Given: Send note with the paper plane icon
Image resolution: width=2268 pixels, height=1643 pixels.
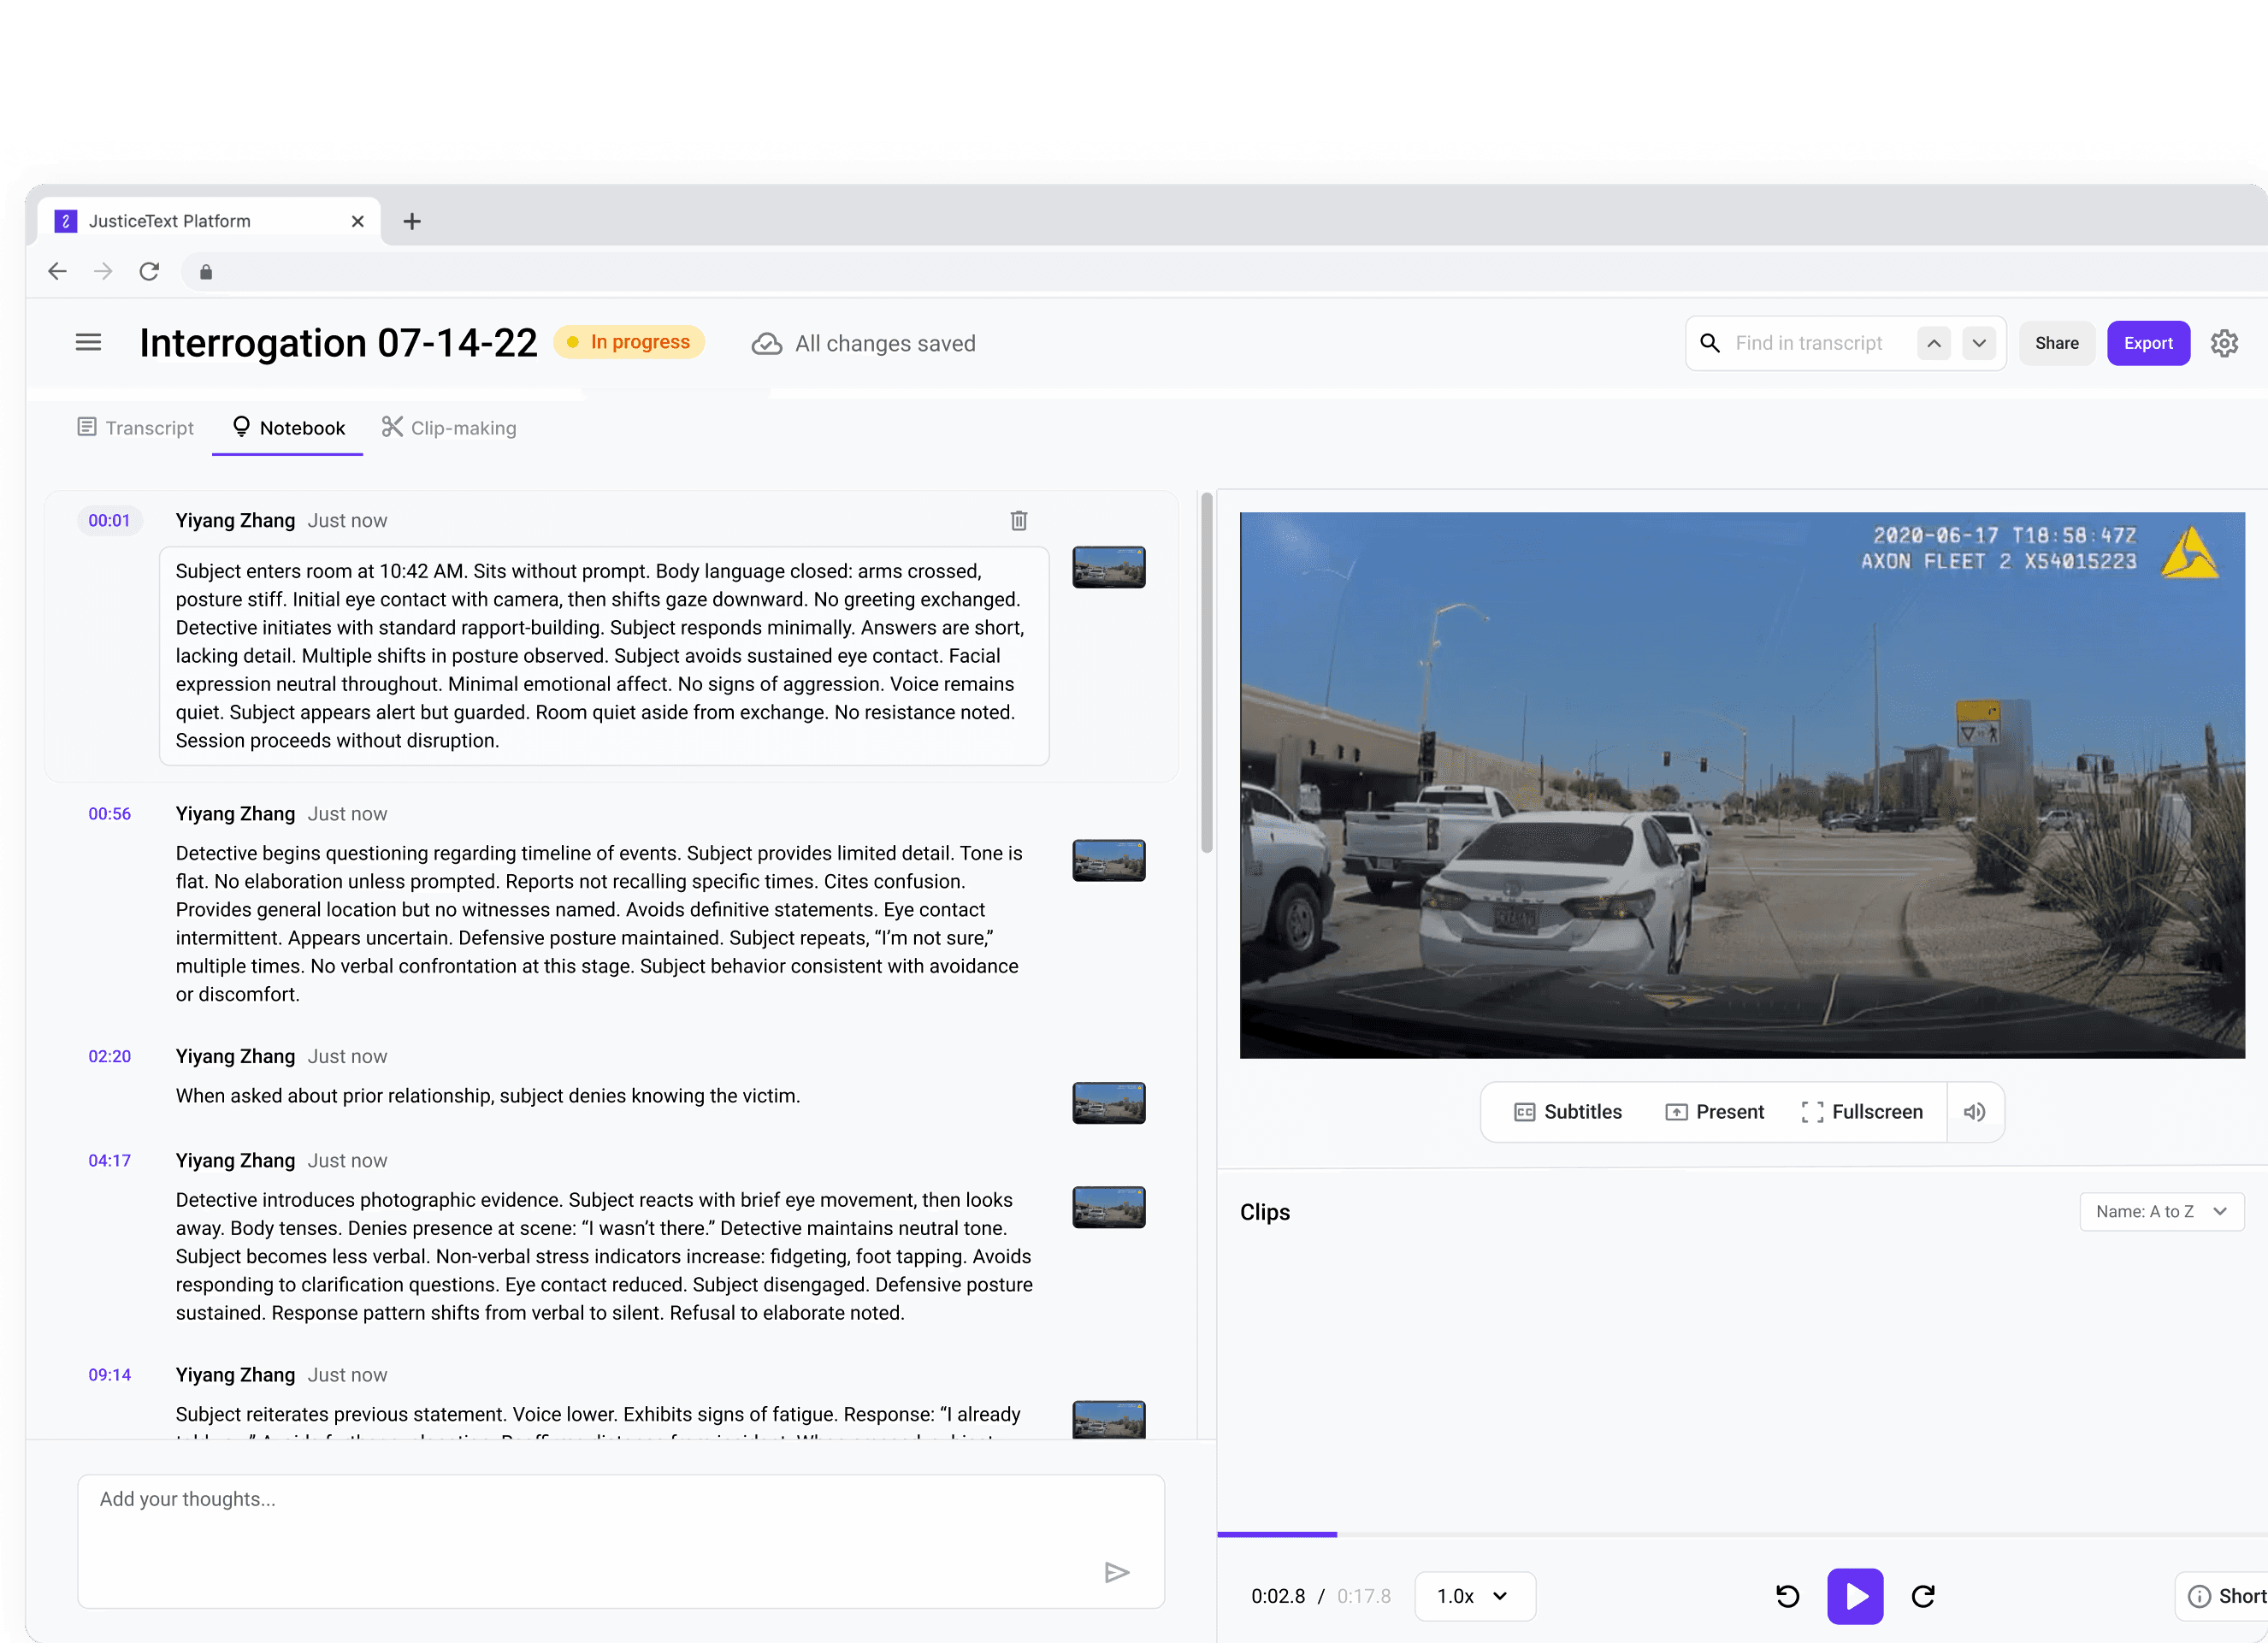Looking at the screenshot, I should [x=1116, y=1572].
